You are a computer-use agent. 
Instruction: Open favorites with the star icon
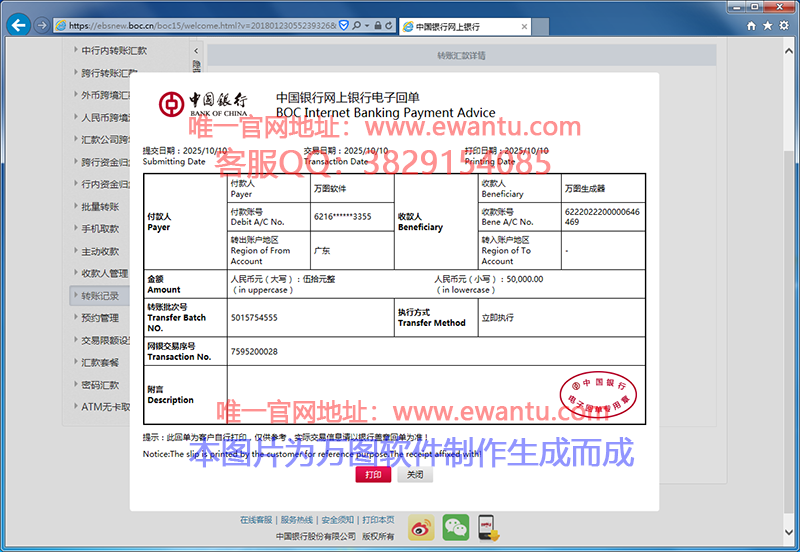click(x=767, y=26)
